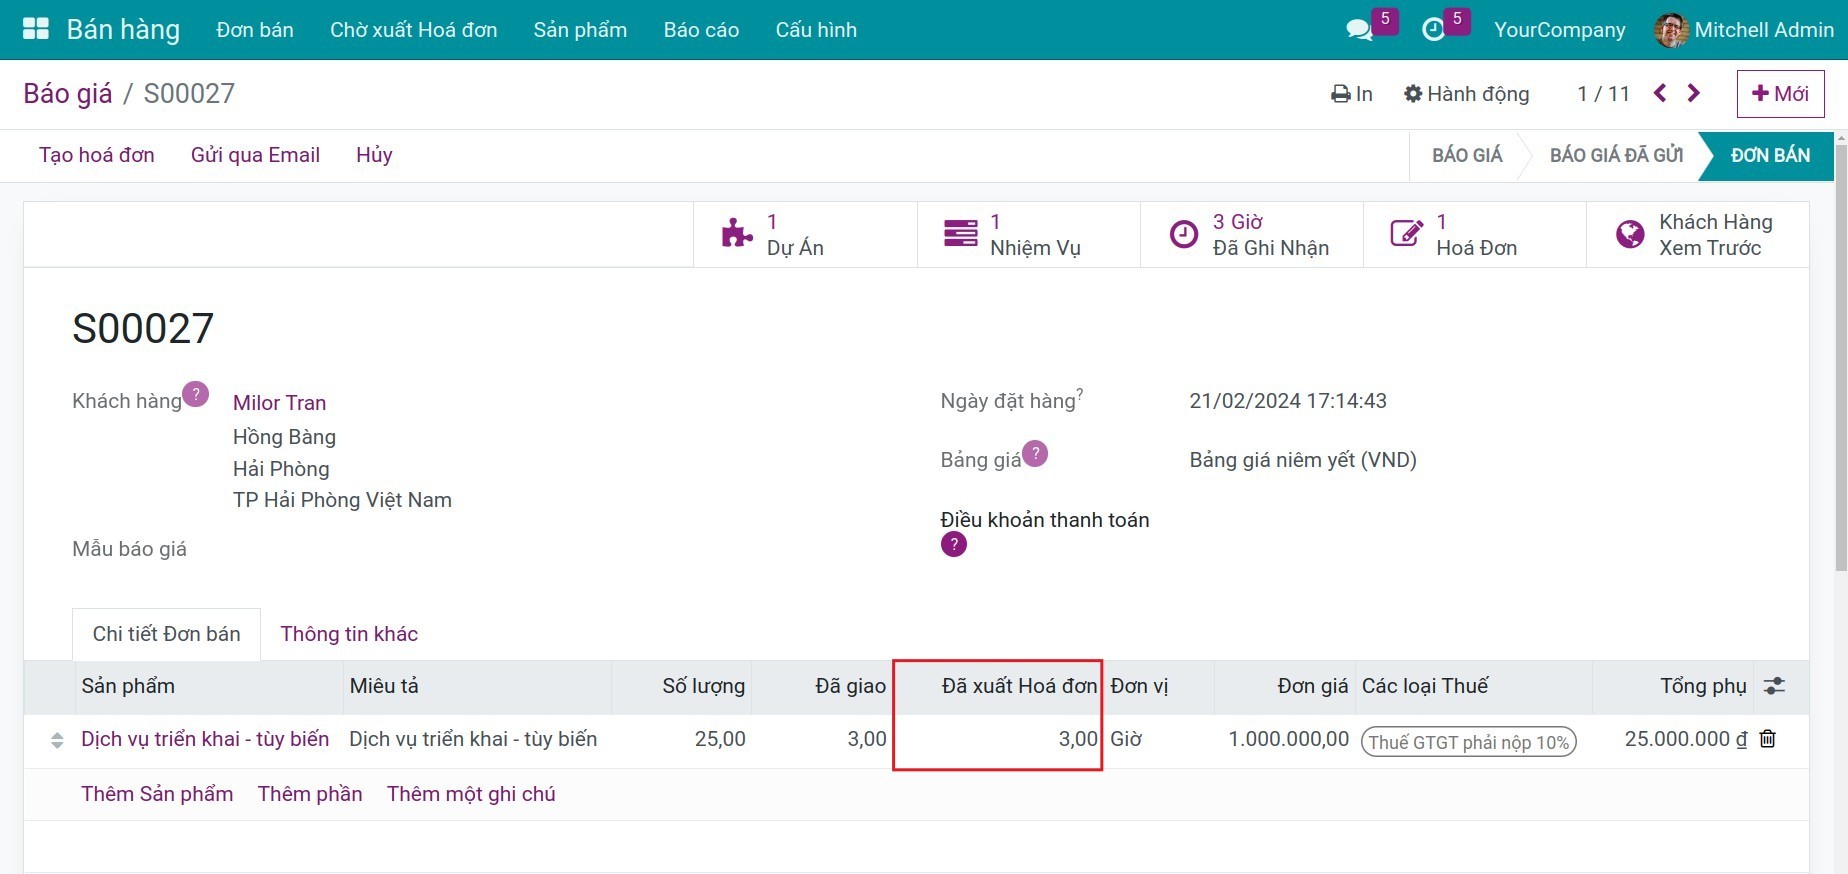Open the Báo cáo menu
1848x874 pixels.
coord(701,30)
